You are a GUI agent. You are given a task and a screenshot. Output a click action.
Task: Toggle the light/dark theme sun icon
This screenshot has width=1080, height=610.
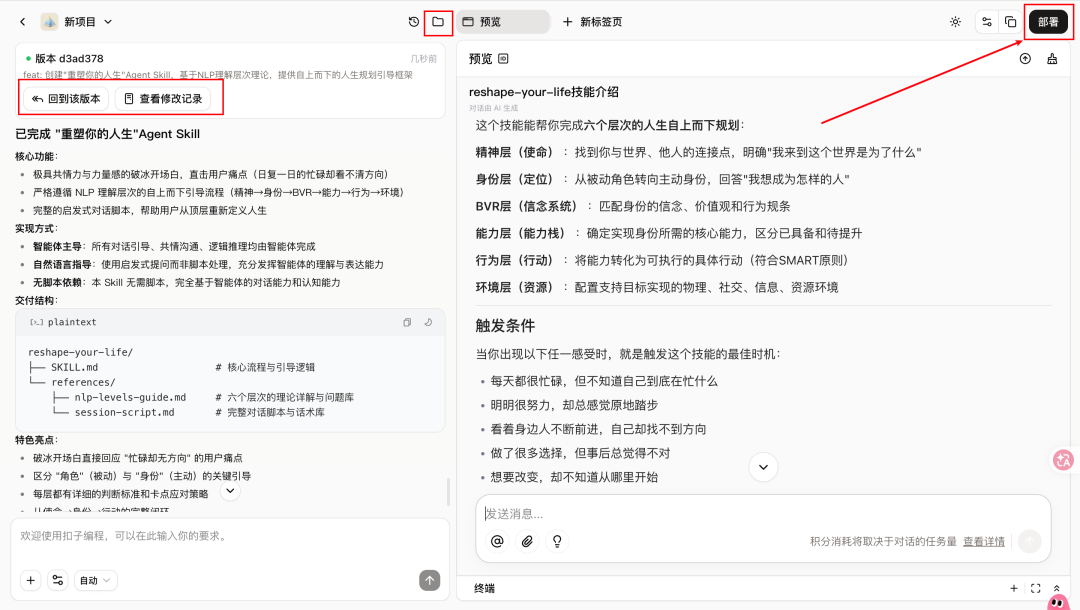coord(955,21)
